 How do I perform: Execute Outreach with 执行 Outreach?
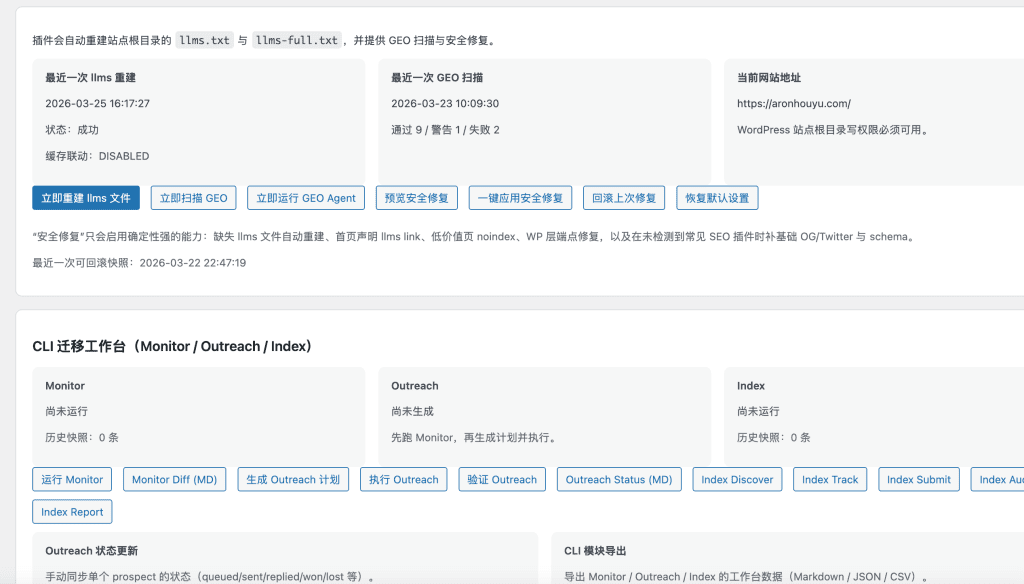(x=403, y=479)
